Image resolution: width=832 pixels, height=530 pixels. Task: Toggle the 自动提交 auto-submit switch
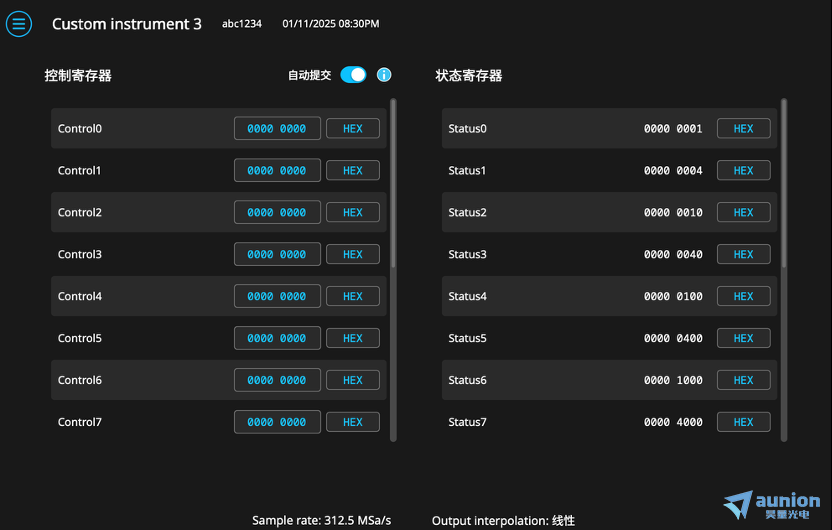[353, 75]
